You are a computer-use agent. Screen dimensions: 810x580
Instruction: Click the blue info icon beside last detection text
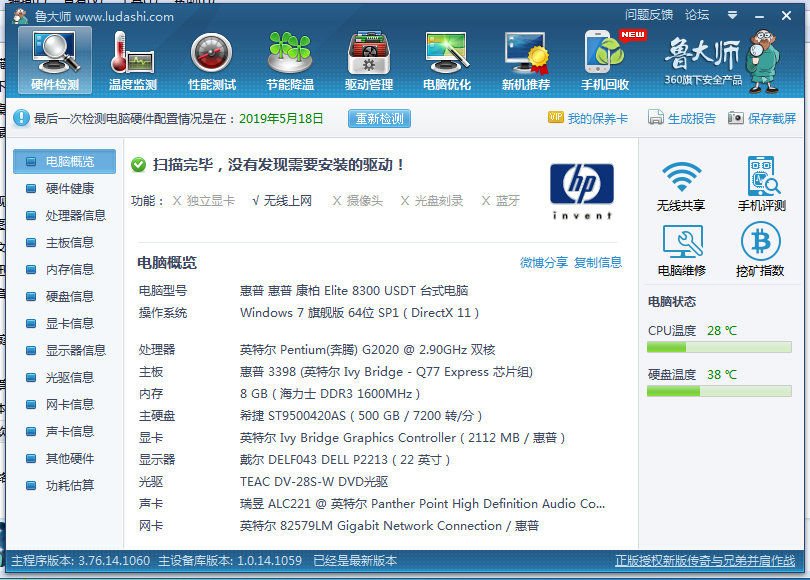(x=21, y=118)
